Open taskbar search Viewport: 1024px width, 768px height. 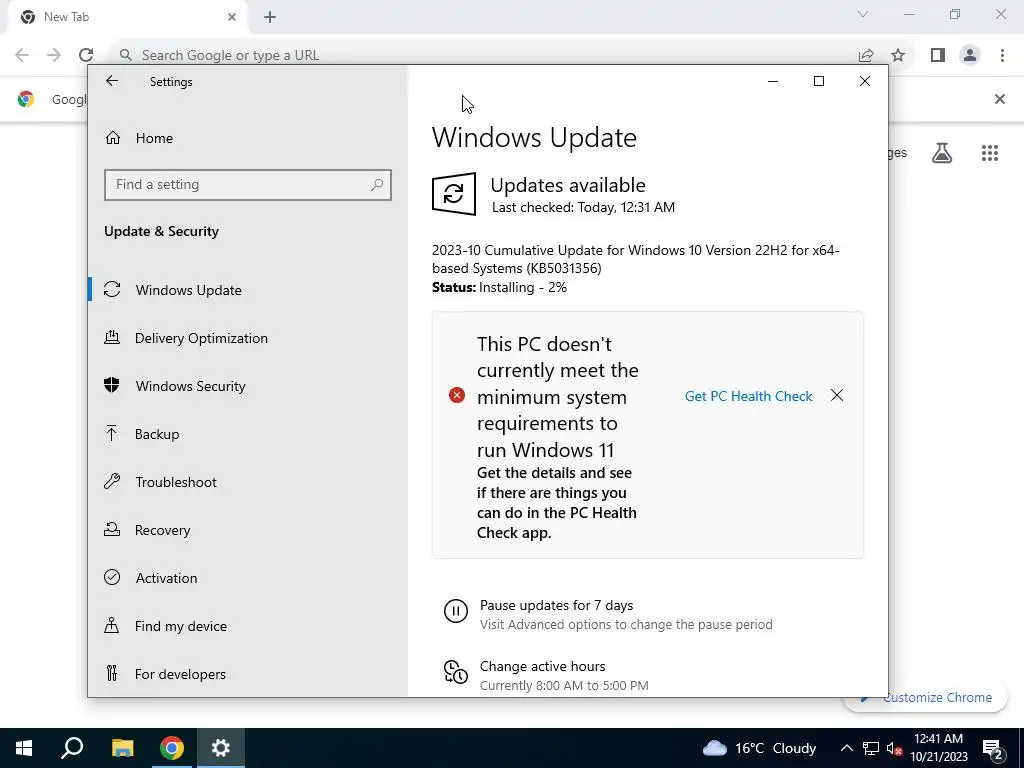coord(72,748)
